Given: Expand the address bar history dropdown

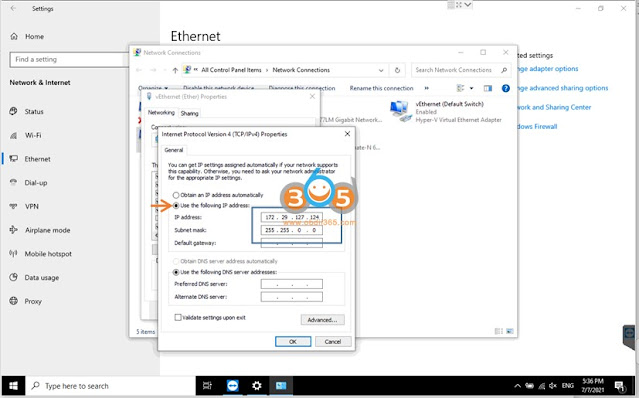Looking at the screenshot, I should tap(381, 70).
